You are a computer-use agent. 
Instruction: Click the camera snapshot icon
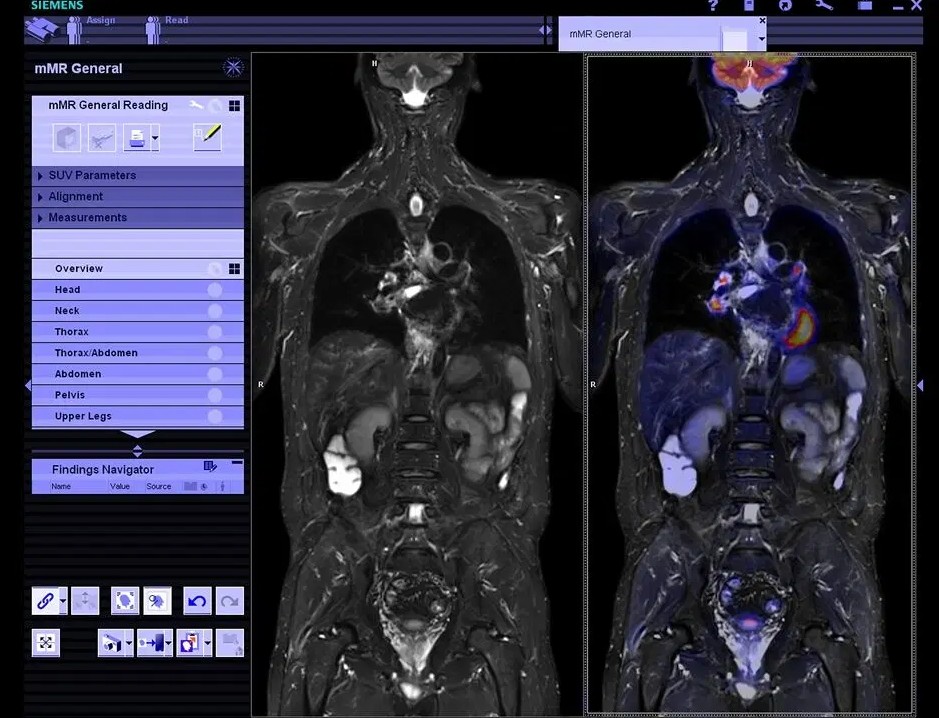point(111,643)
